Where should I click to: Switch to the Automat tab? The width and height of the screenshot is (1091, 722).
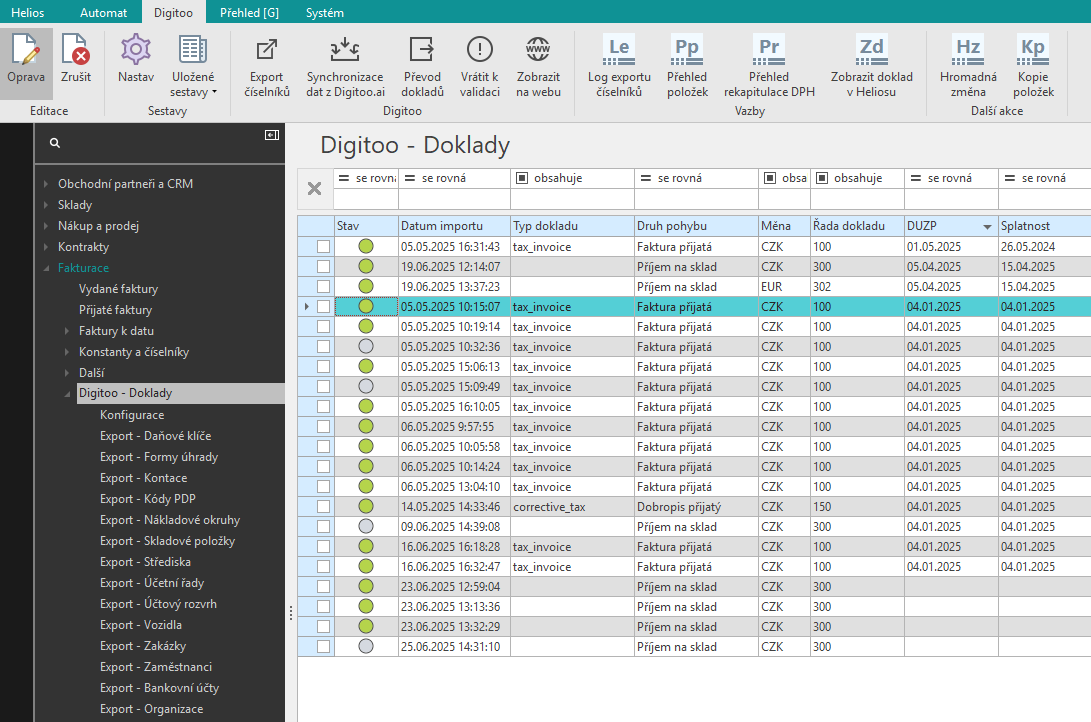pos(104,13)
